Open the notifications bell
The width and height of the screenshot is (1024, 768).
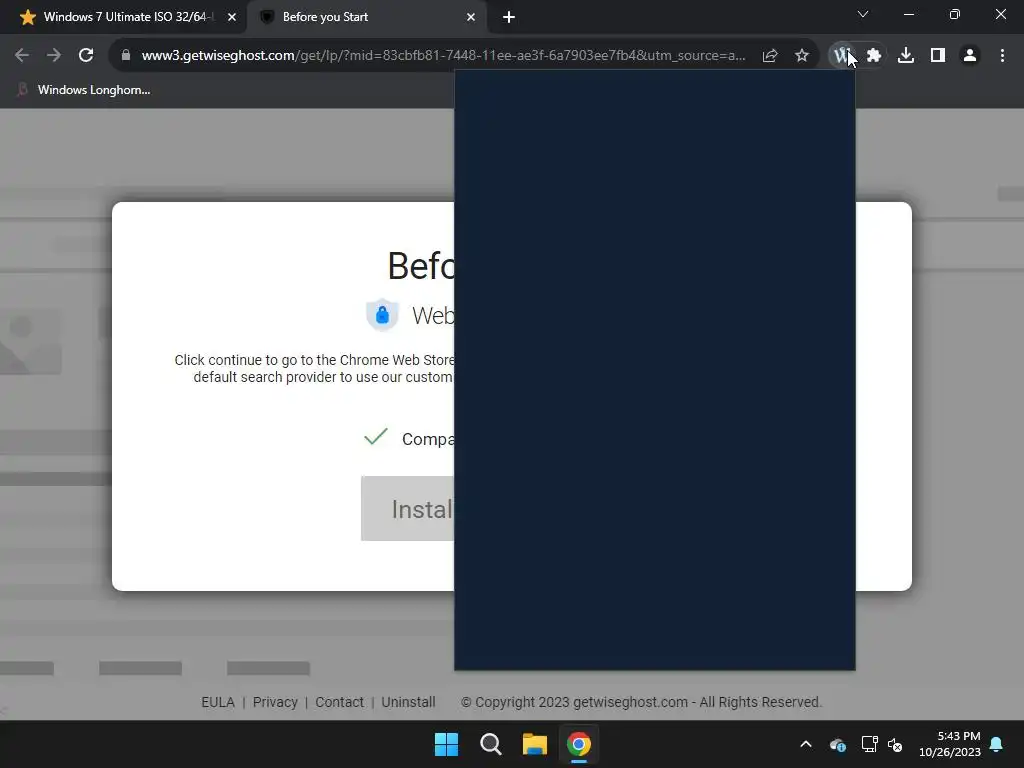tap(997, 744)
